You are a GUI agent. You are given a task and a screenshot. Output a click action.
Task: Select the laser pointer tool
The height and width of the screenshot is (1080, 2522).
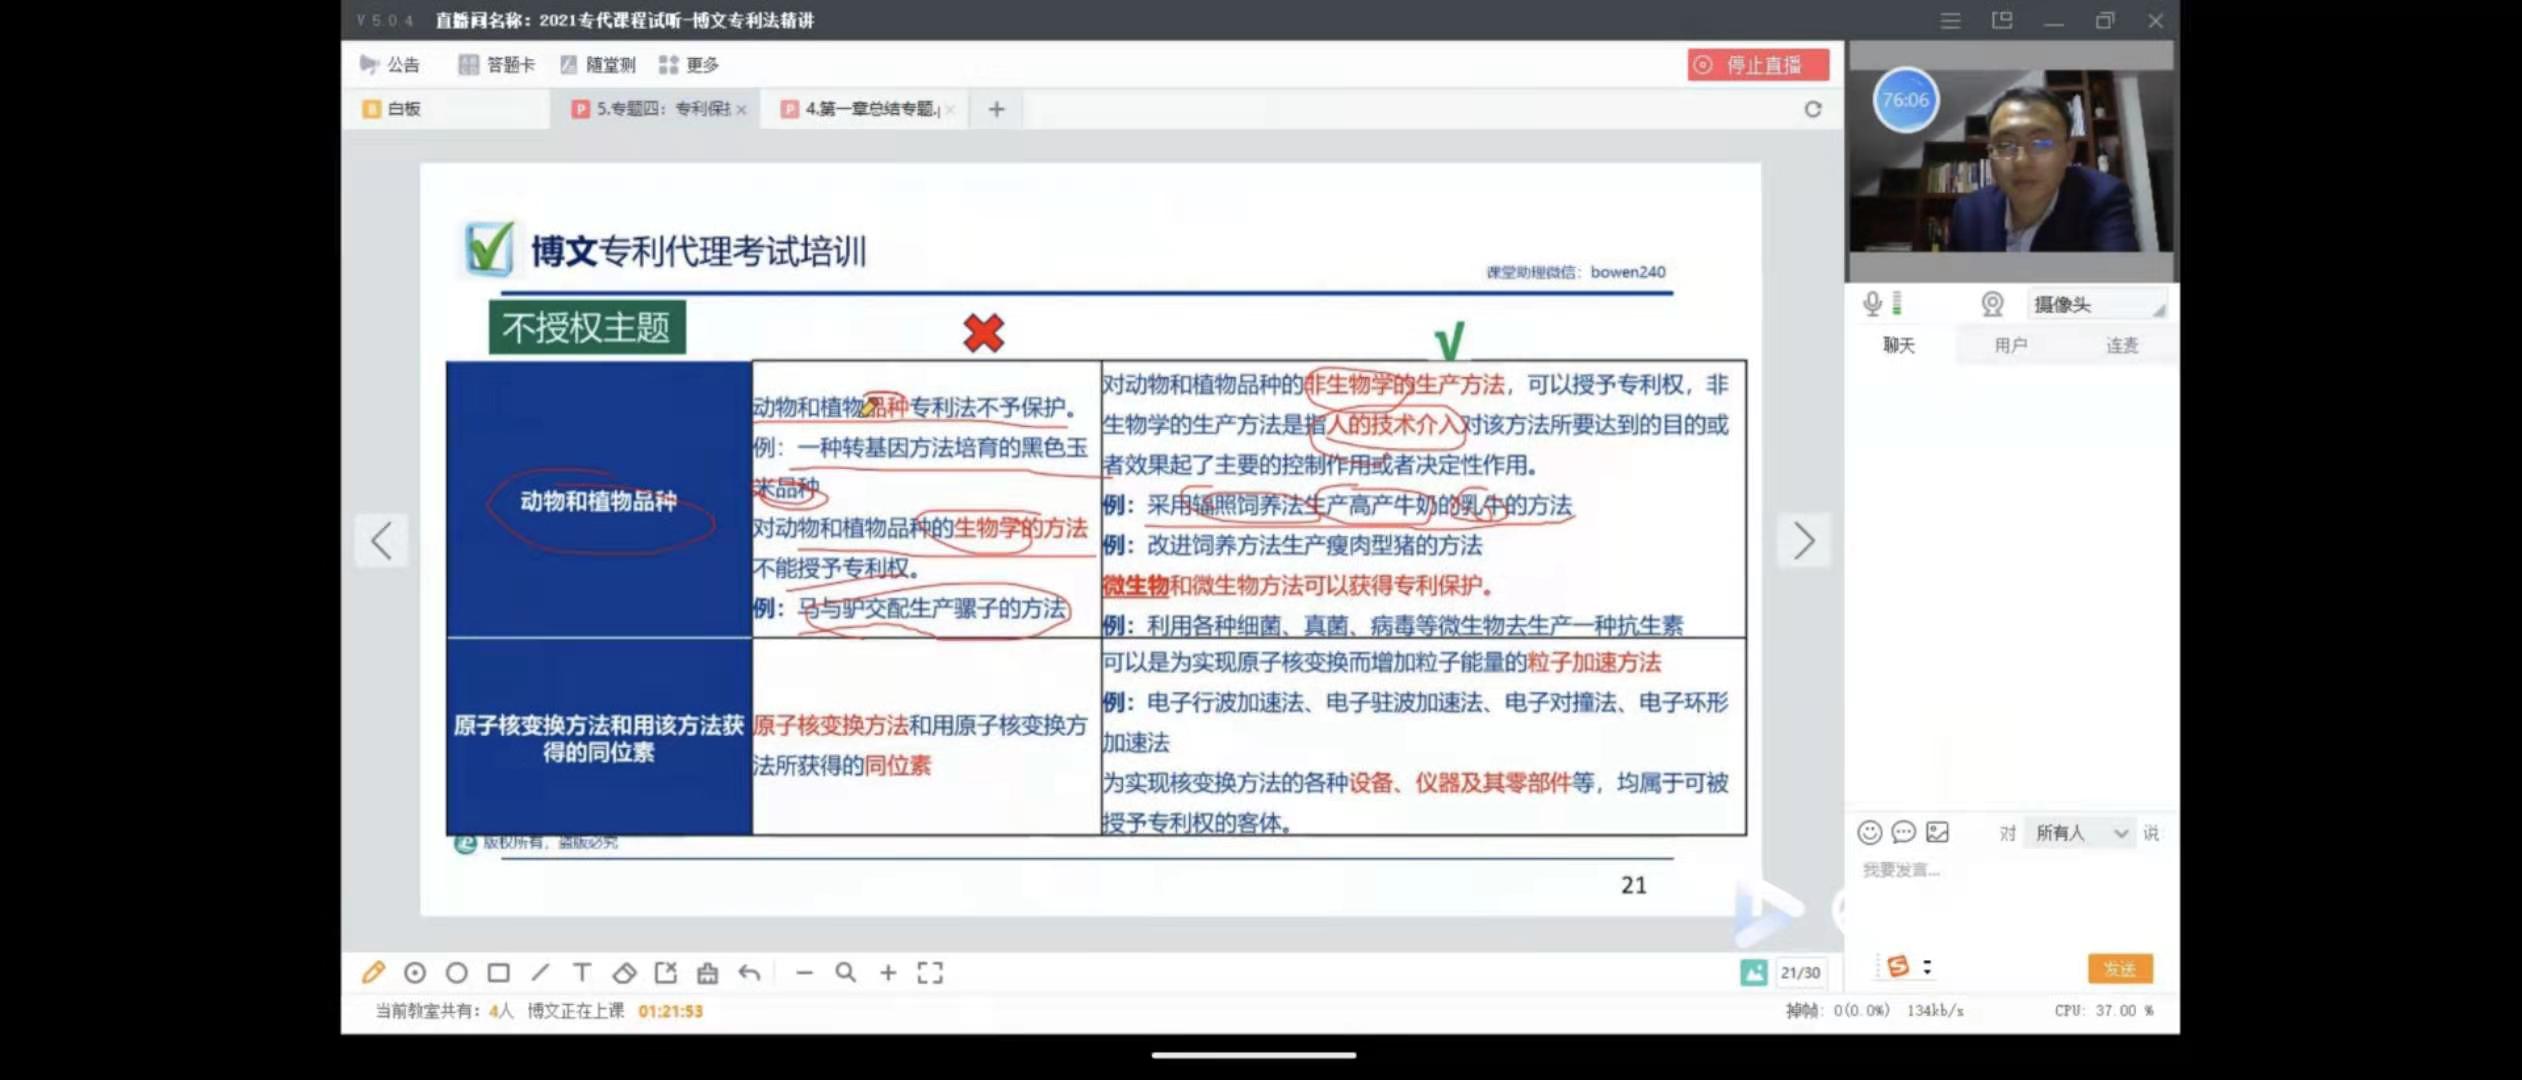coord(415,972)
